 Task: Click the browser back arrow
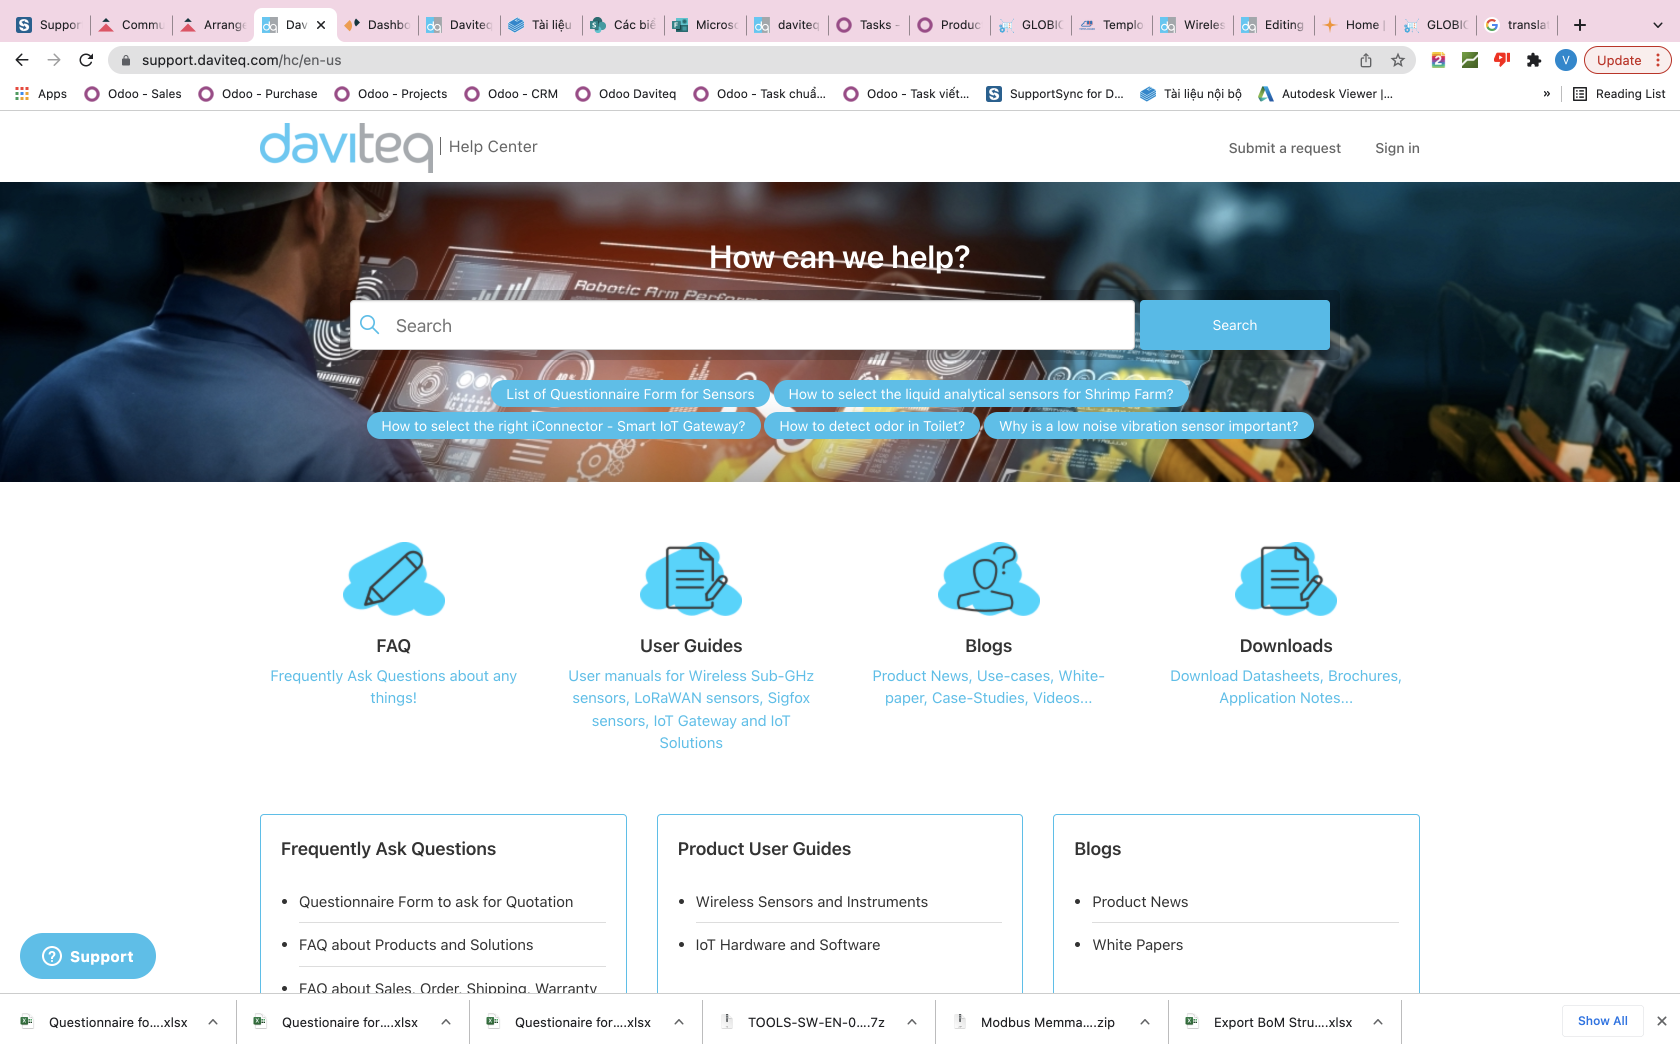click(22, 60)
